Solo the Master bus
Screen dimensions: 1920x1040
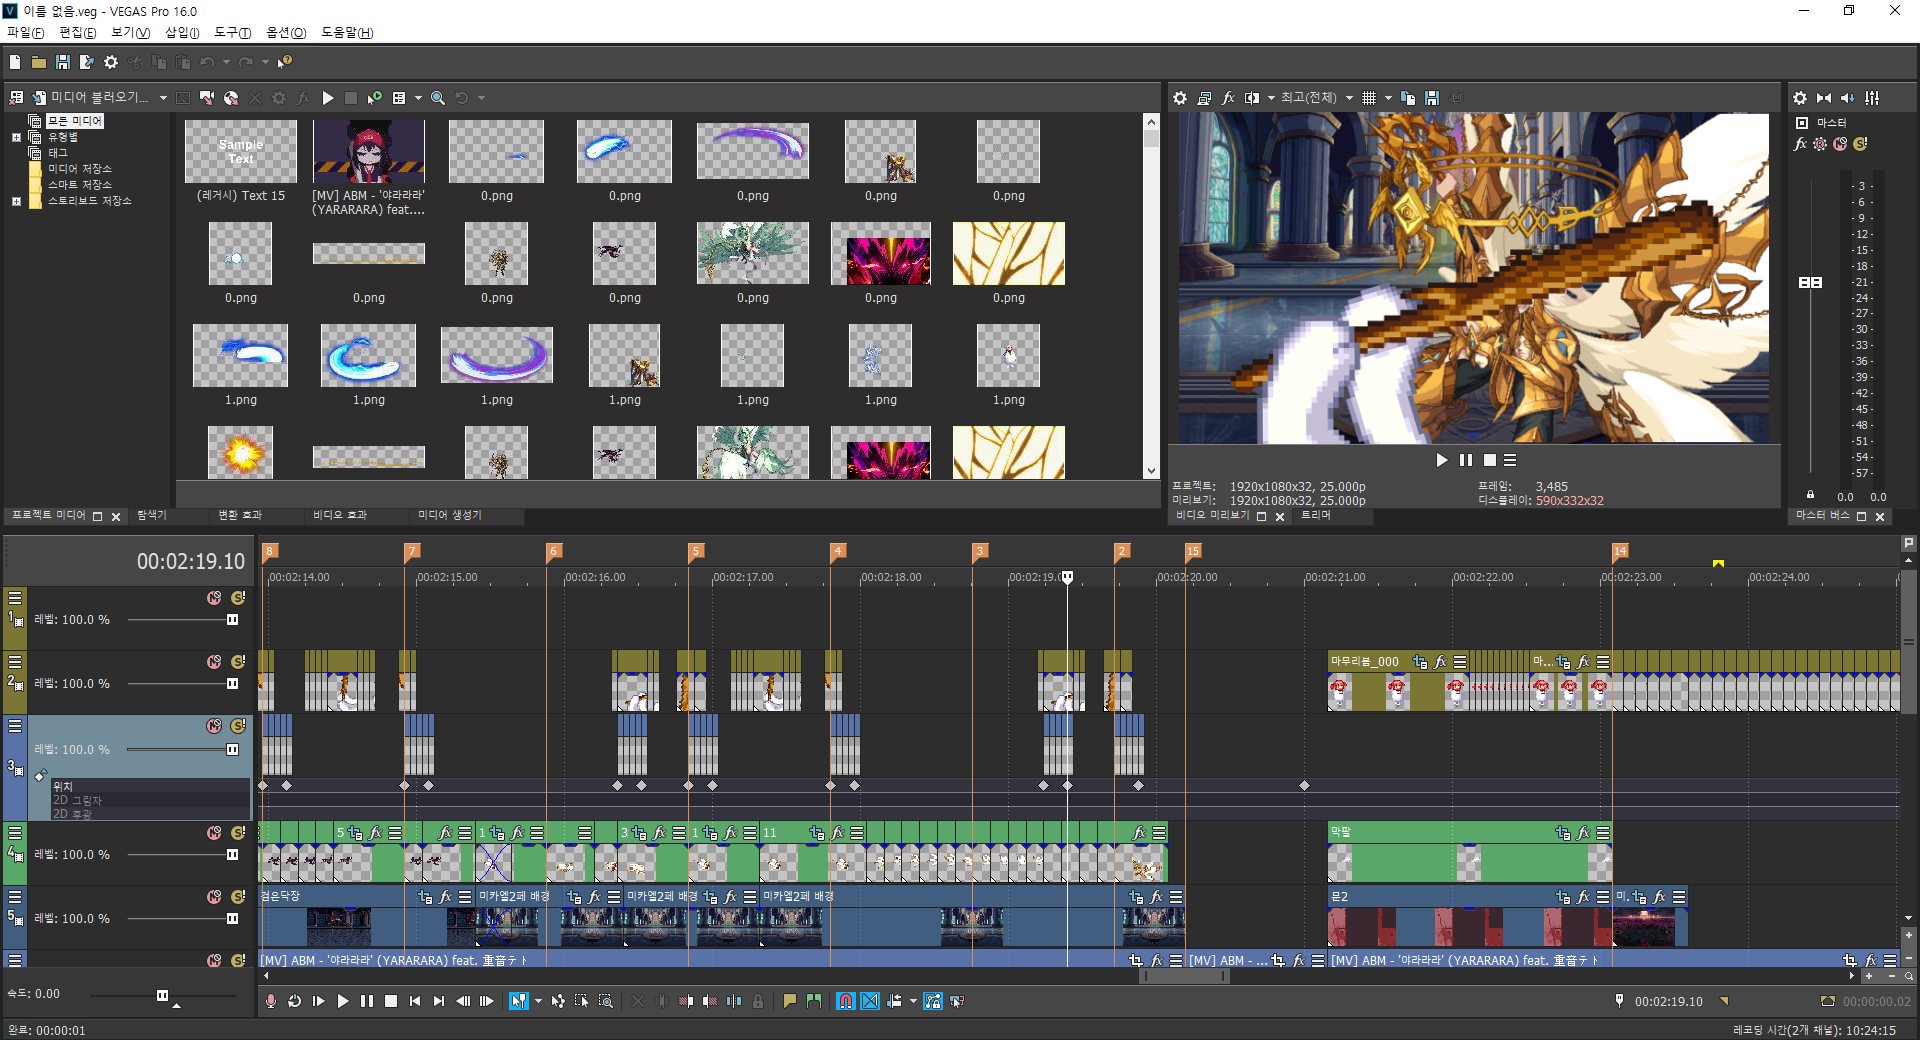[1860, 144]
